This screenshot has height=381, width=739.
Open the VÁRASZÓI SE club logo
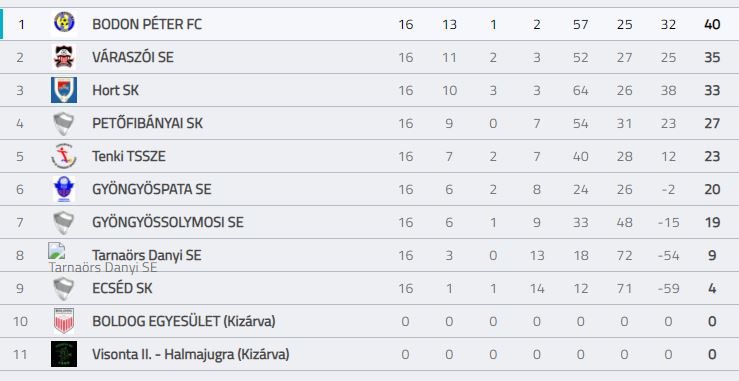[64, 57]
